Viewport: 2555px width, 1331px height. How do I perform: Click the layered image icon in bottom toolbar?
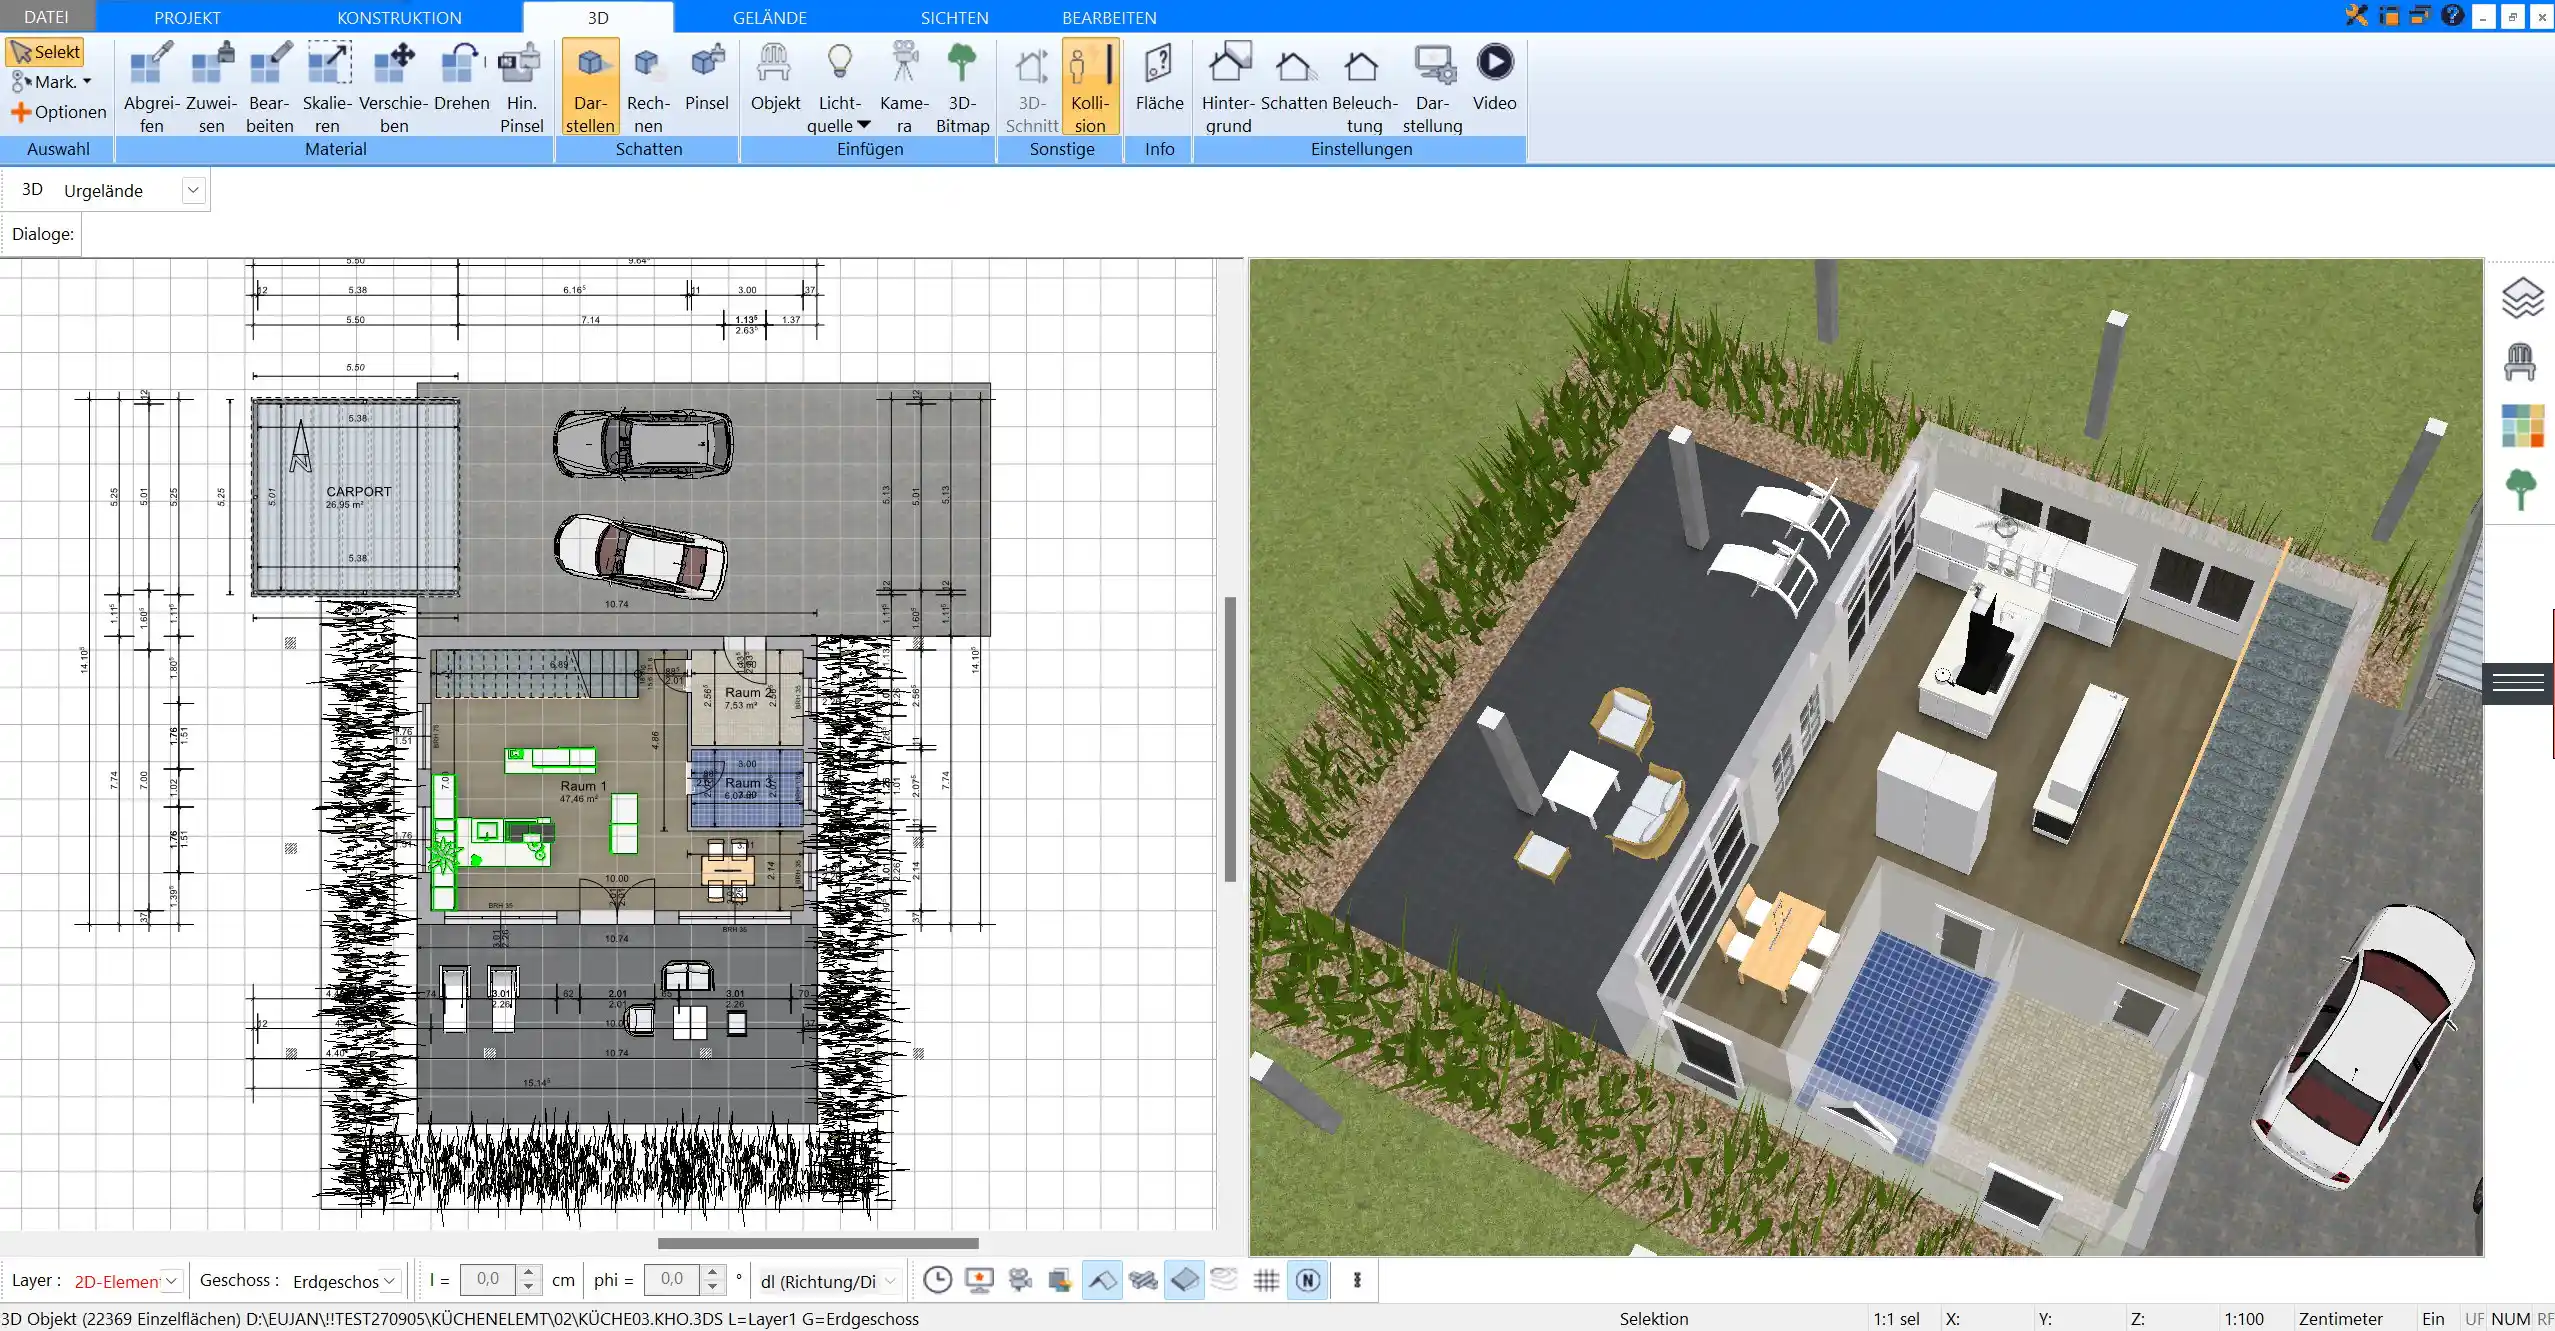[x=1060, y=1280]
